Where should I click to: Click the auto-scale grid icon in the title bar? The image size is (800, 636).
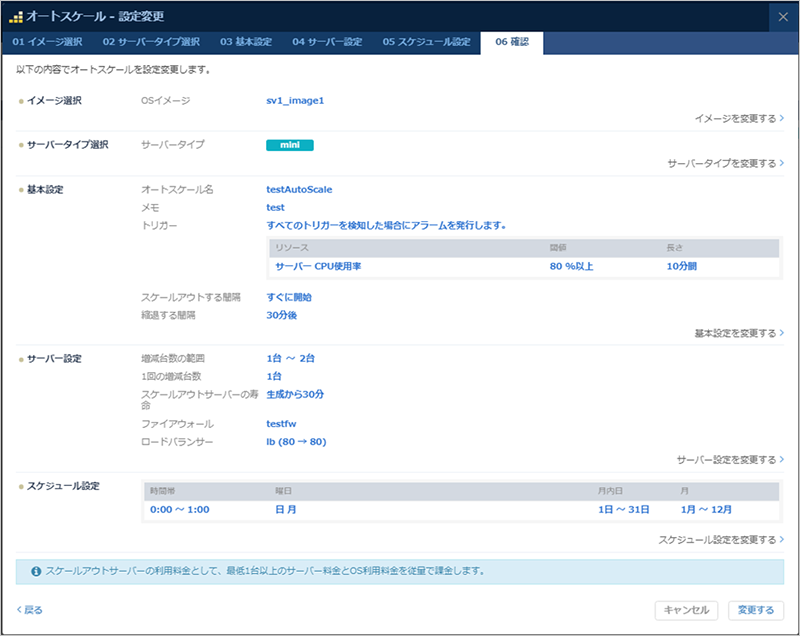(x=18, y=15)
